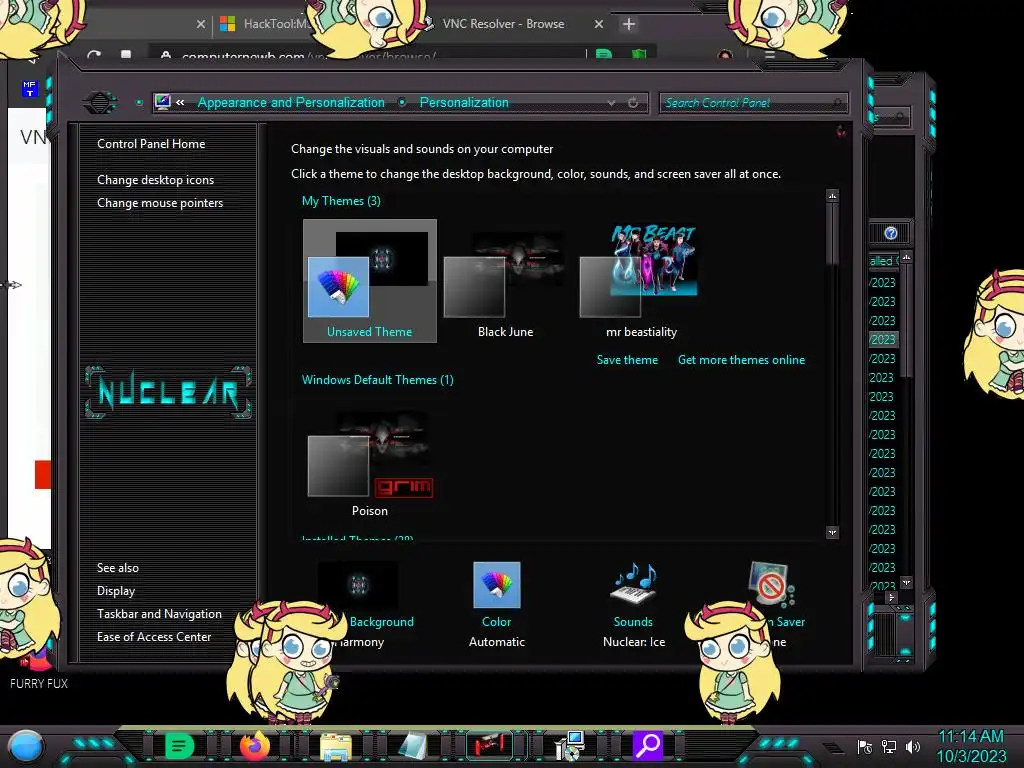Open the Color settings icon
The height and width of the screenshot is (768, 1024).
497,584
